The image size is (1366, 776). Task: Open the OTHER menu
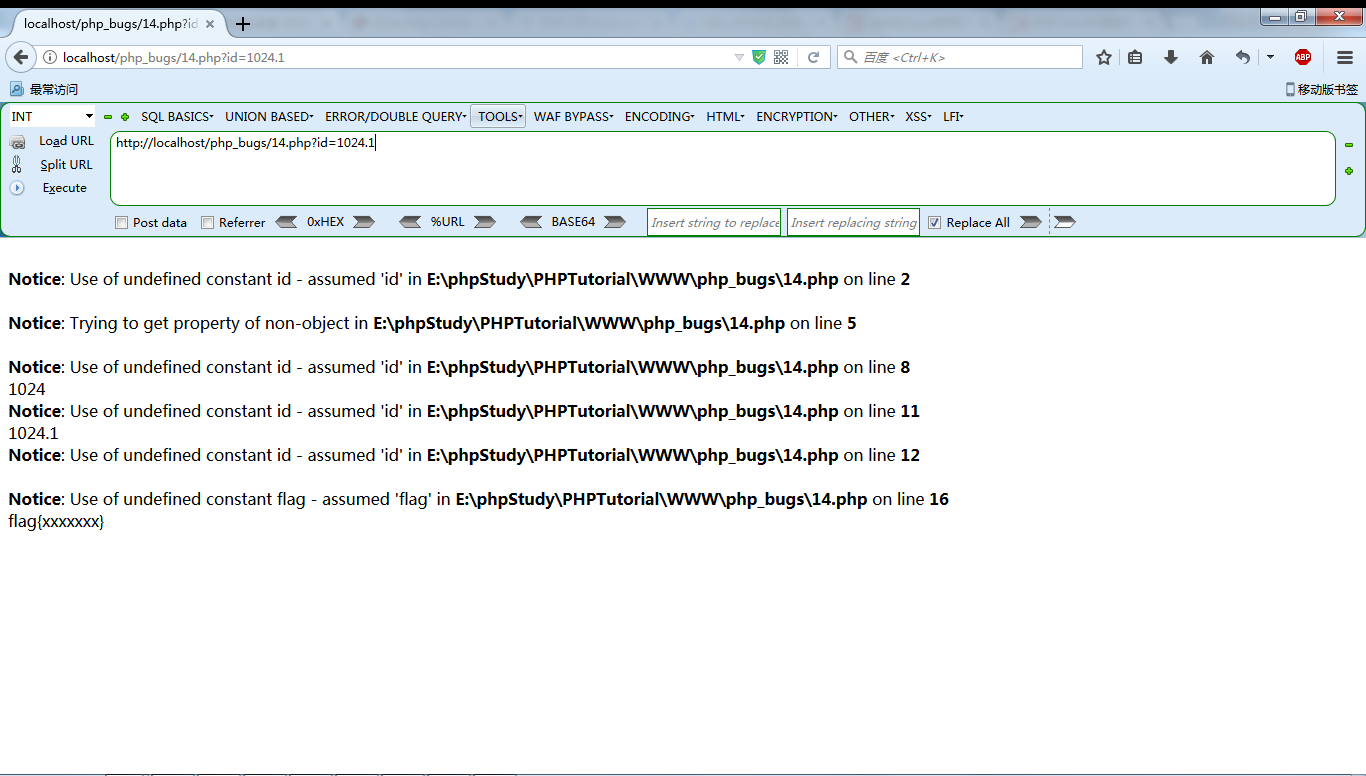871,117
